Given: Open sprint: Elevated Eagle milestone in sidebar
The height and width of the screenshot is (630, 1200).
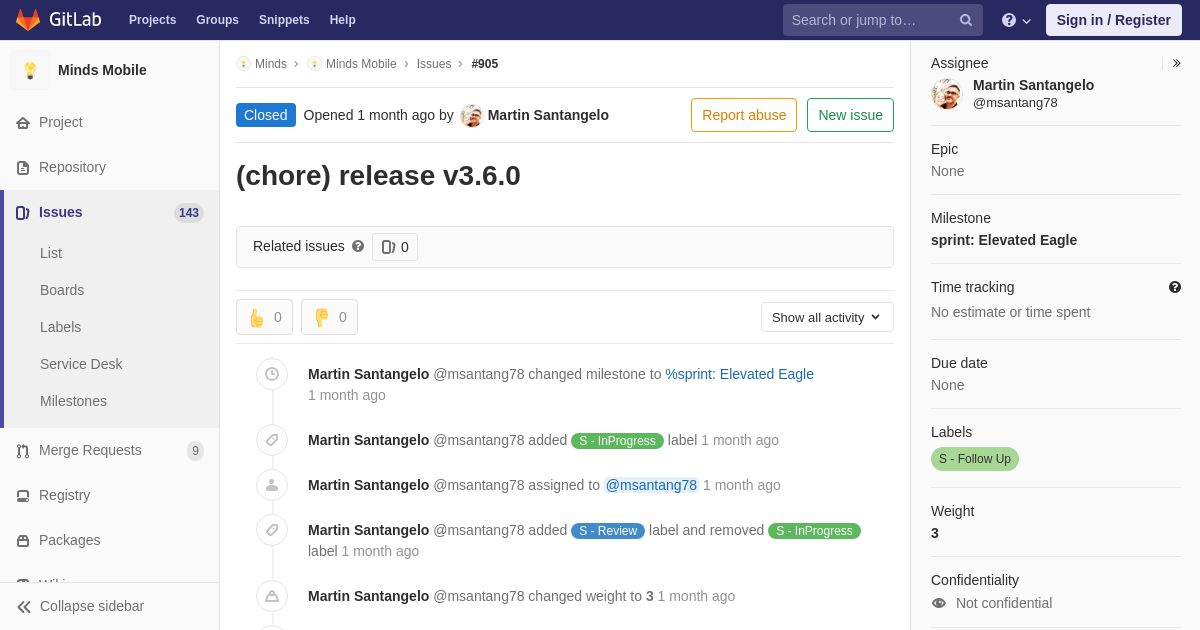Looking at the screenshot, I should coord(1004,240).
